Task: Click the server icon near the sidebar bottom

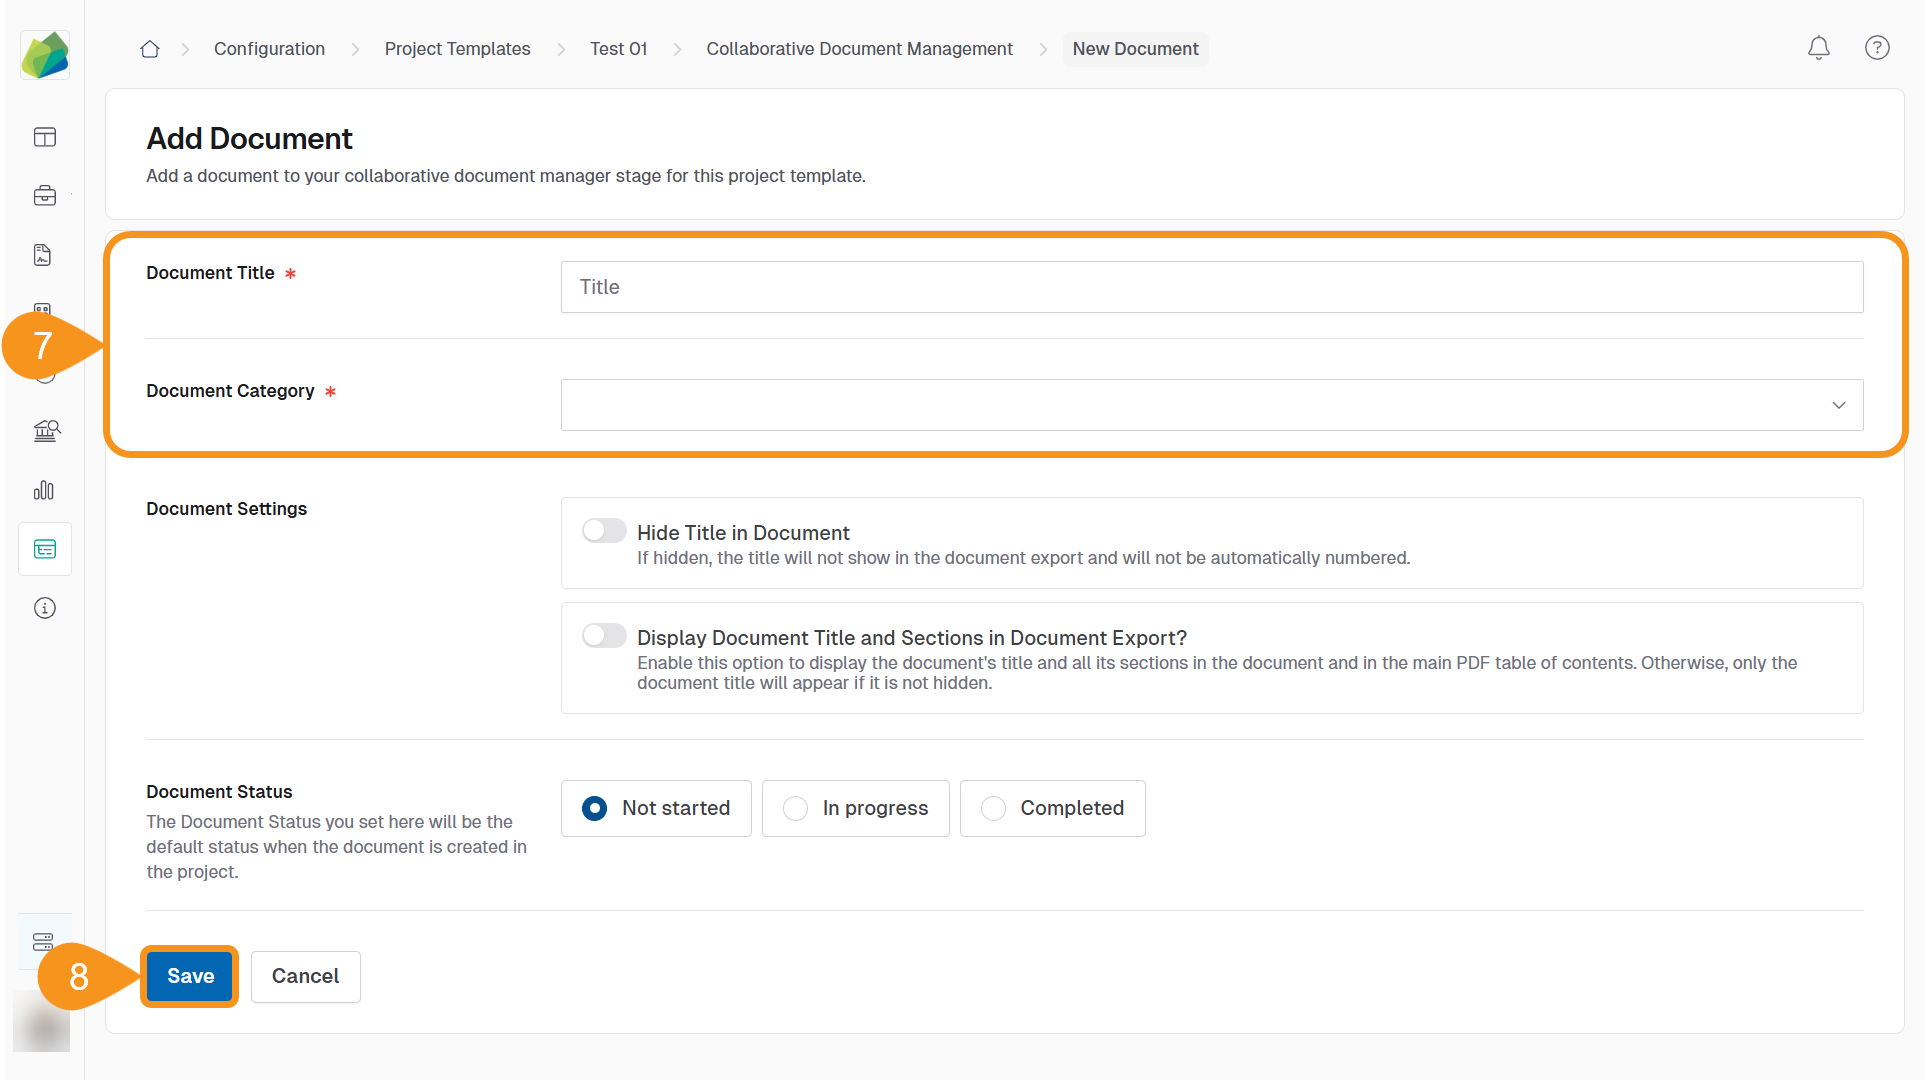Action: coord(42,941)
